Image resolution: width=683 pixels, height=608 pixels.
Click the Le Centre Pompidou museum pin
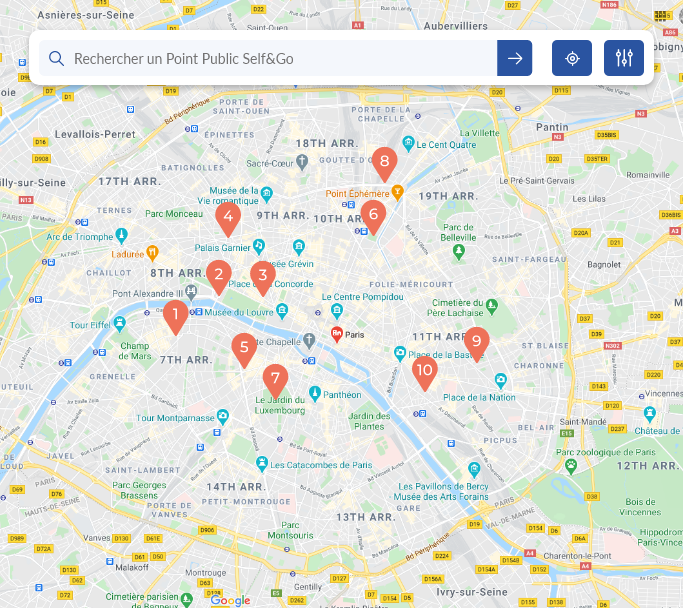click(337, 311)
